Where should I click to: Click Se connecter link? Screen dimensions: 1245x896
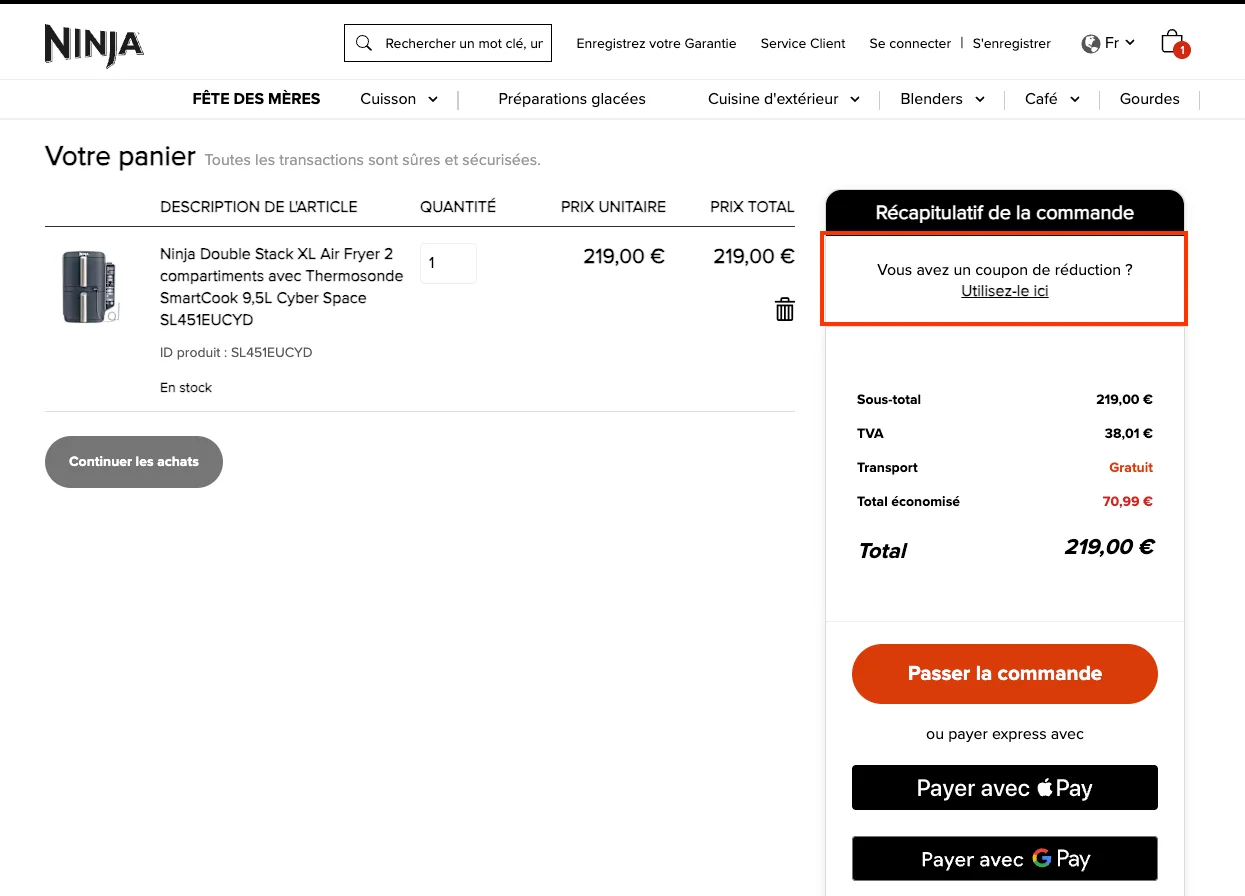(910, 43)
